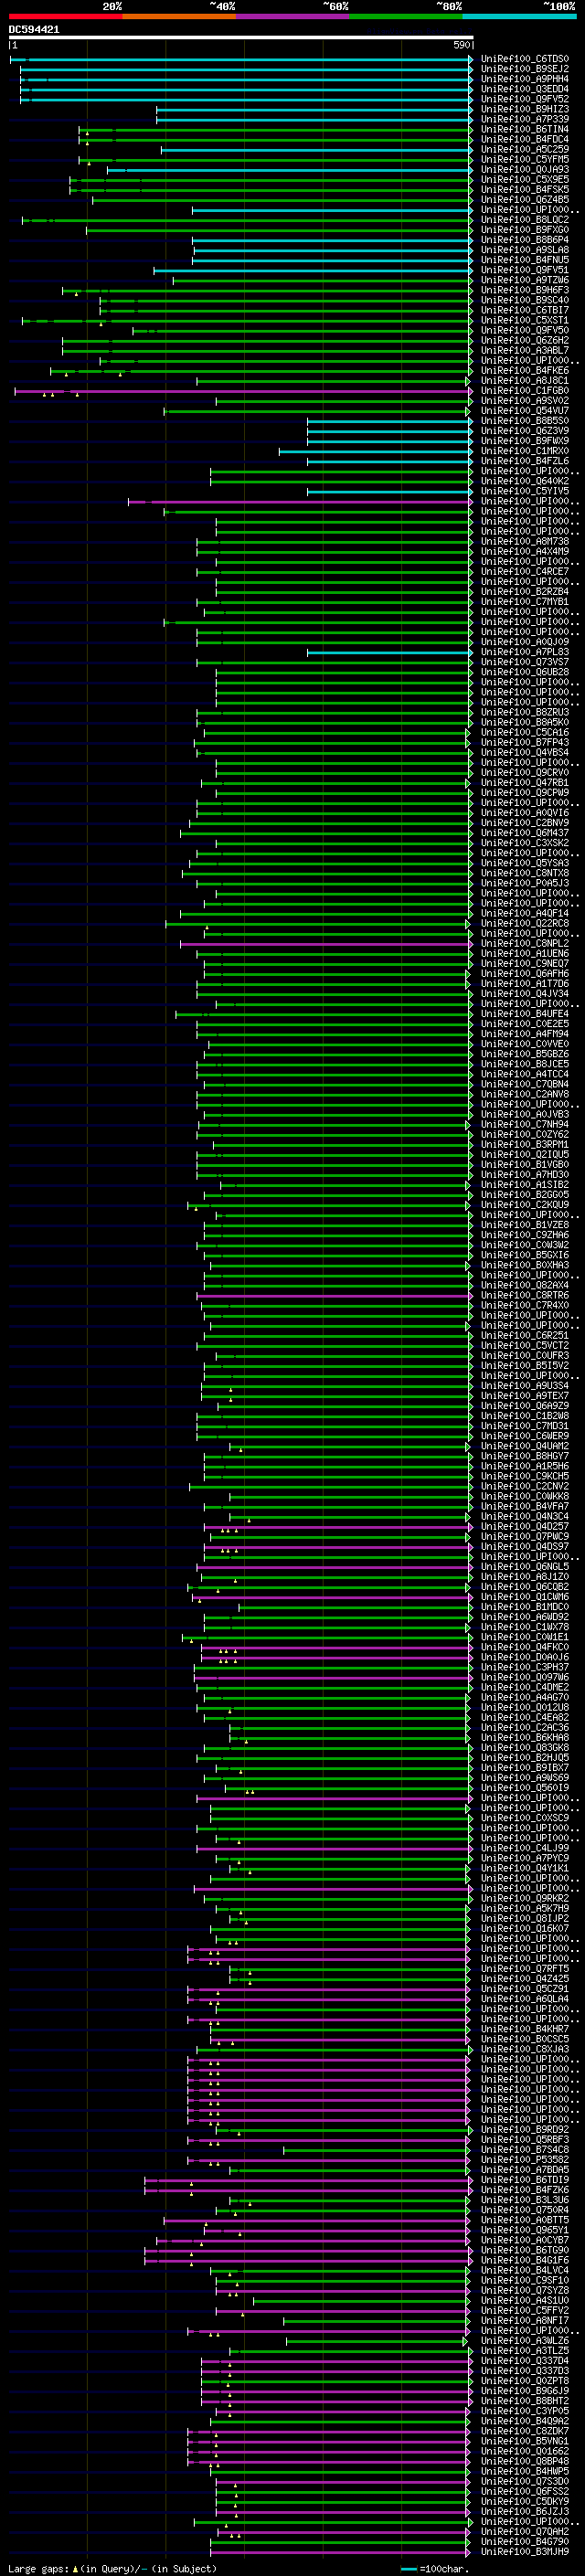The width and height of the screenshot is (585, 2576).
Task: Click the red 20% identity legend swatch
Action: tap(65, 16)
